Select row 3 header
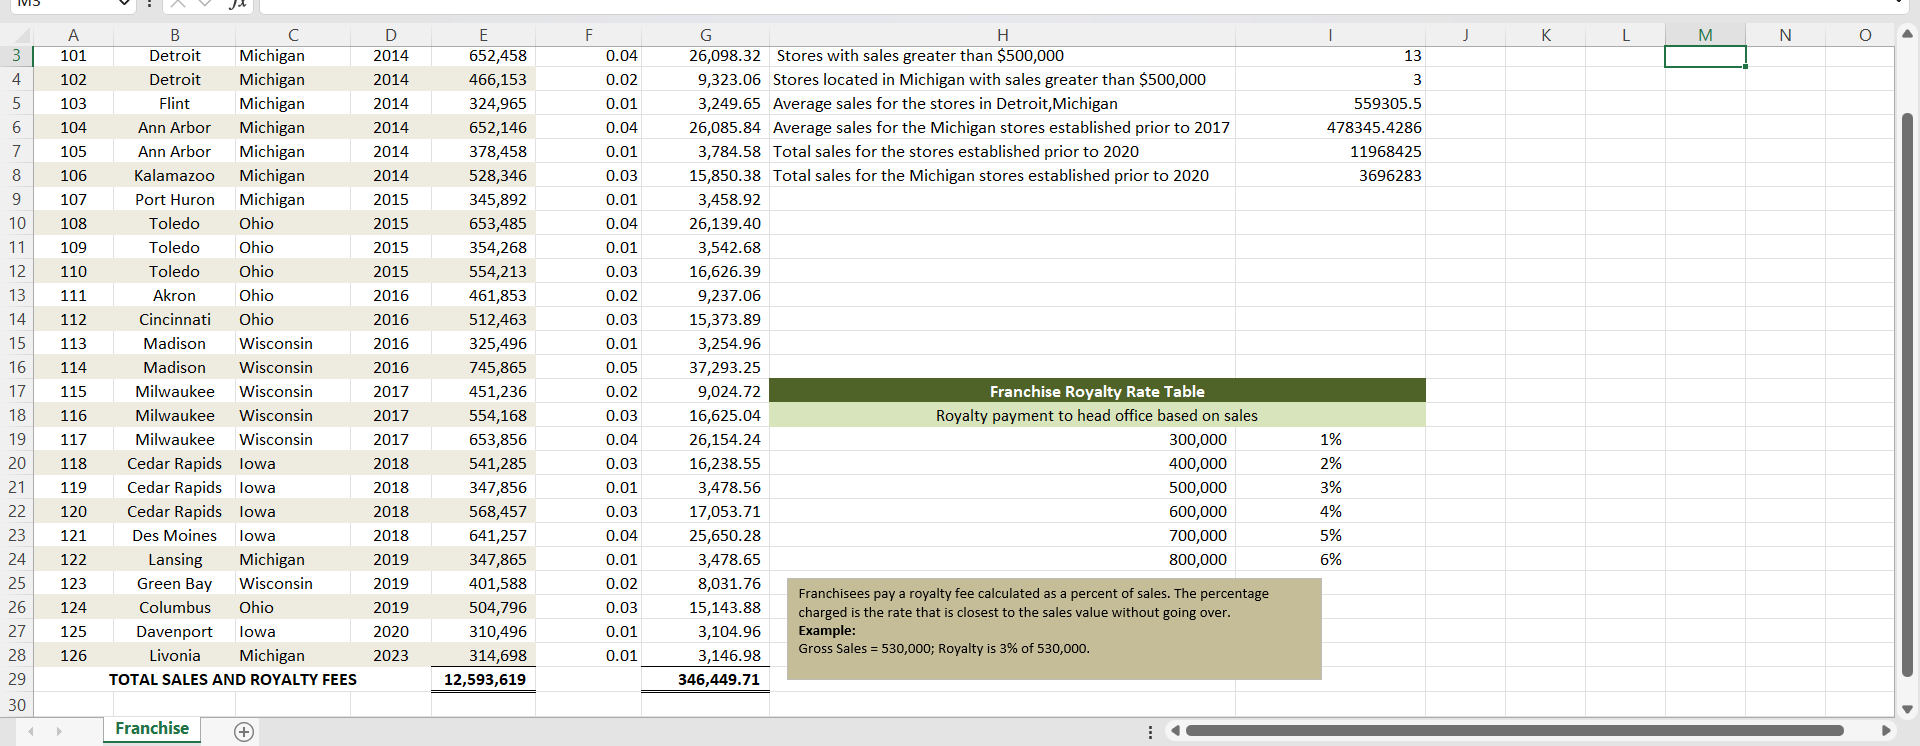This screenshot has width=1920, height=746. [16, 56]
